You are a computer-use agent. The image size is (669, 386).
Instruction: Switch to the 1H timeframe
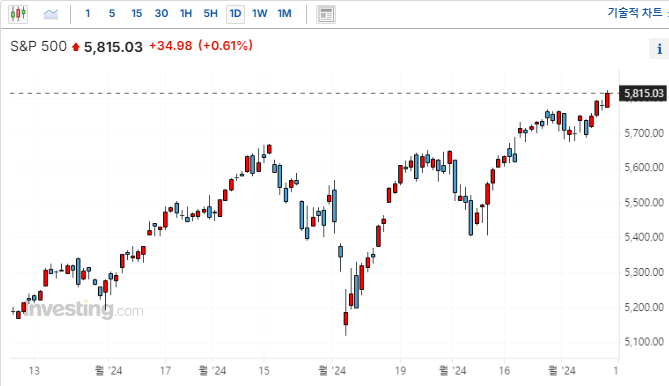[x=186, y=14]
